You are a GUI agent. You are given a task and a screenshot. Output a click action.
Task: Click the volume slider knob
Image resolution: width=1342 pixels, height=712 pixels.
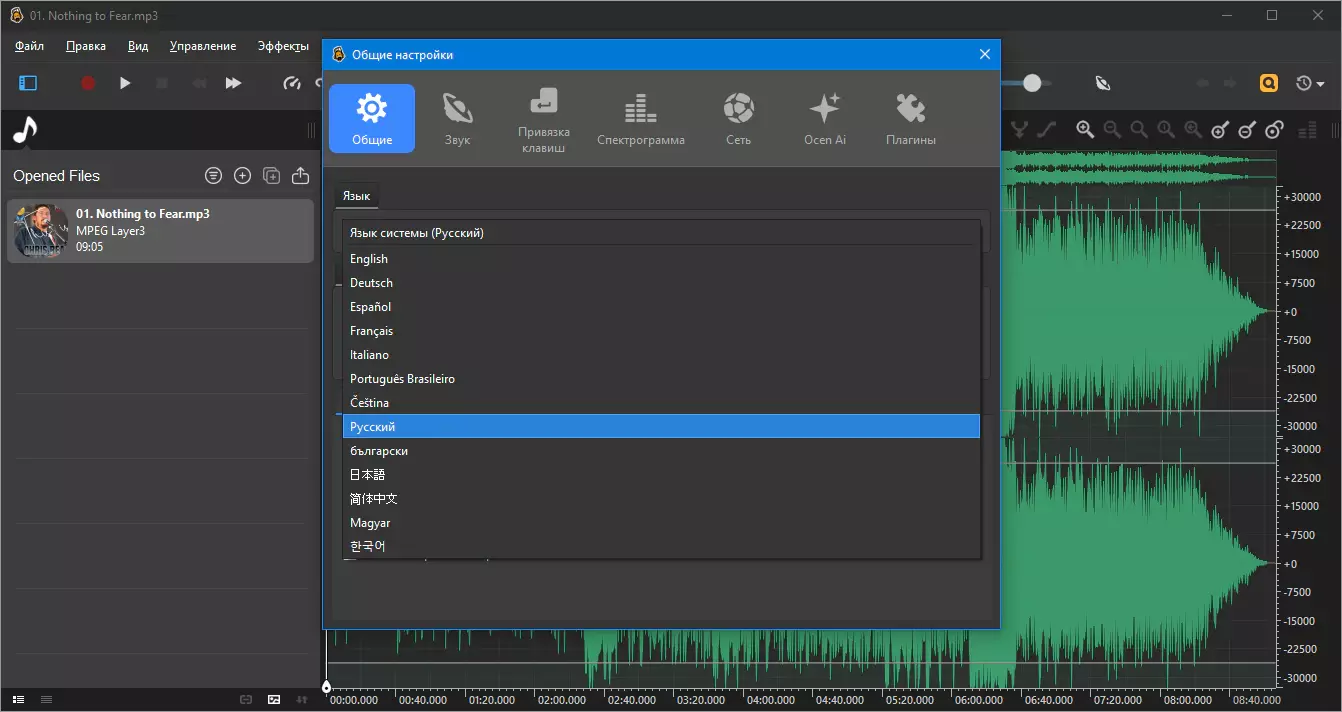(x=1032, y=83)
